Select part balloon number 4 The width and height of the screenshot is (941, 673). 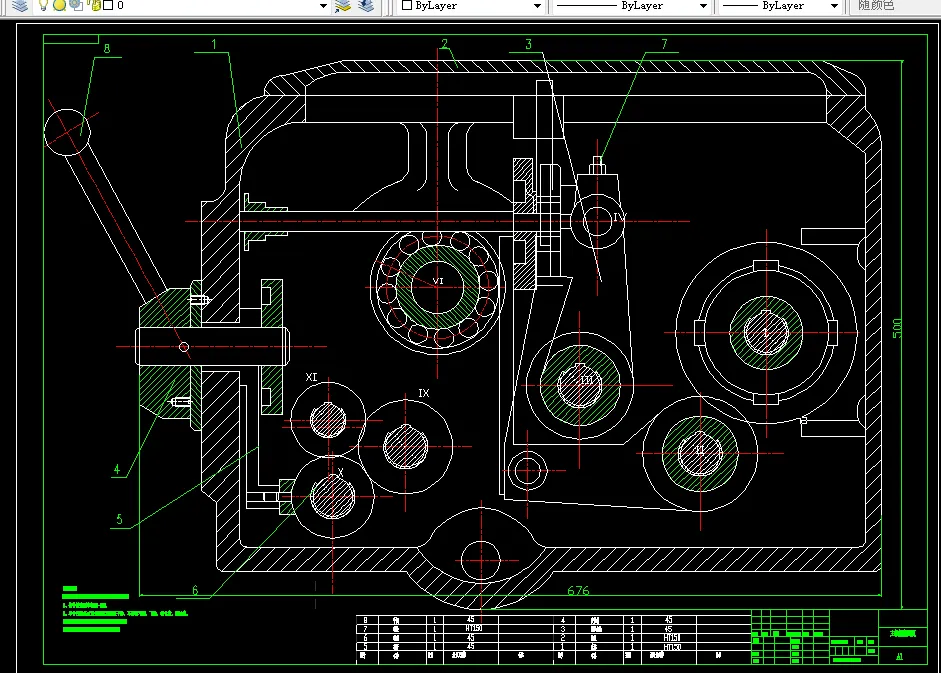(x=116, y=469)
